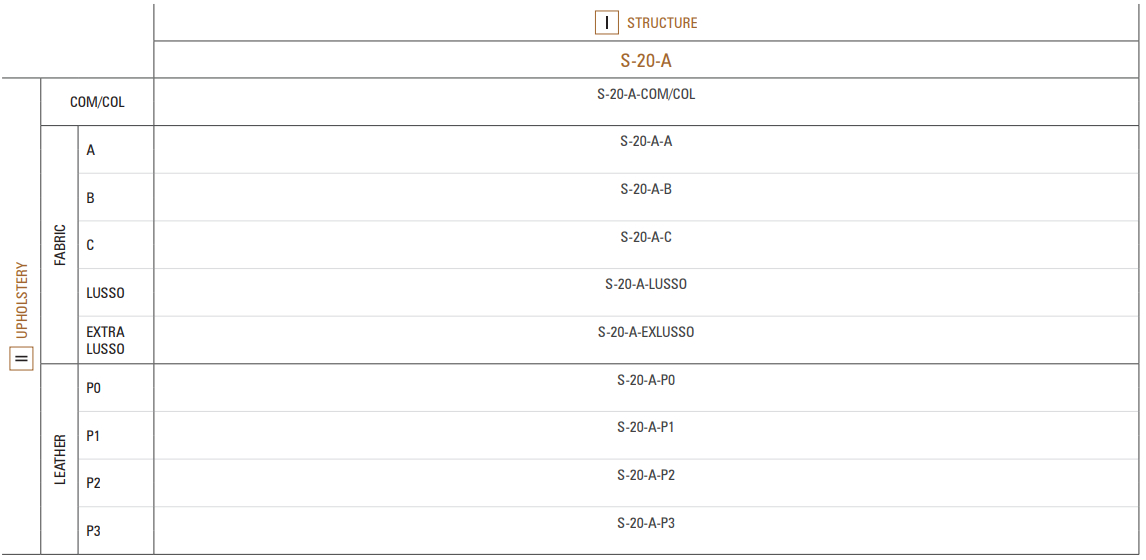Screen dimensions: 1146x560
Task: Click the vertical UPHOLSTERY label
Action: coord(22,300)
